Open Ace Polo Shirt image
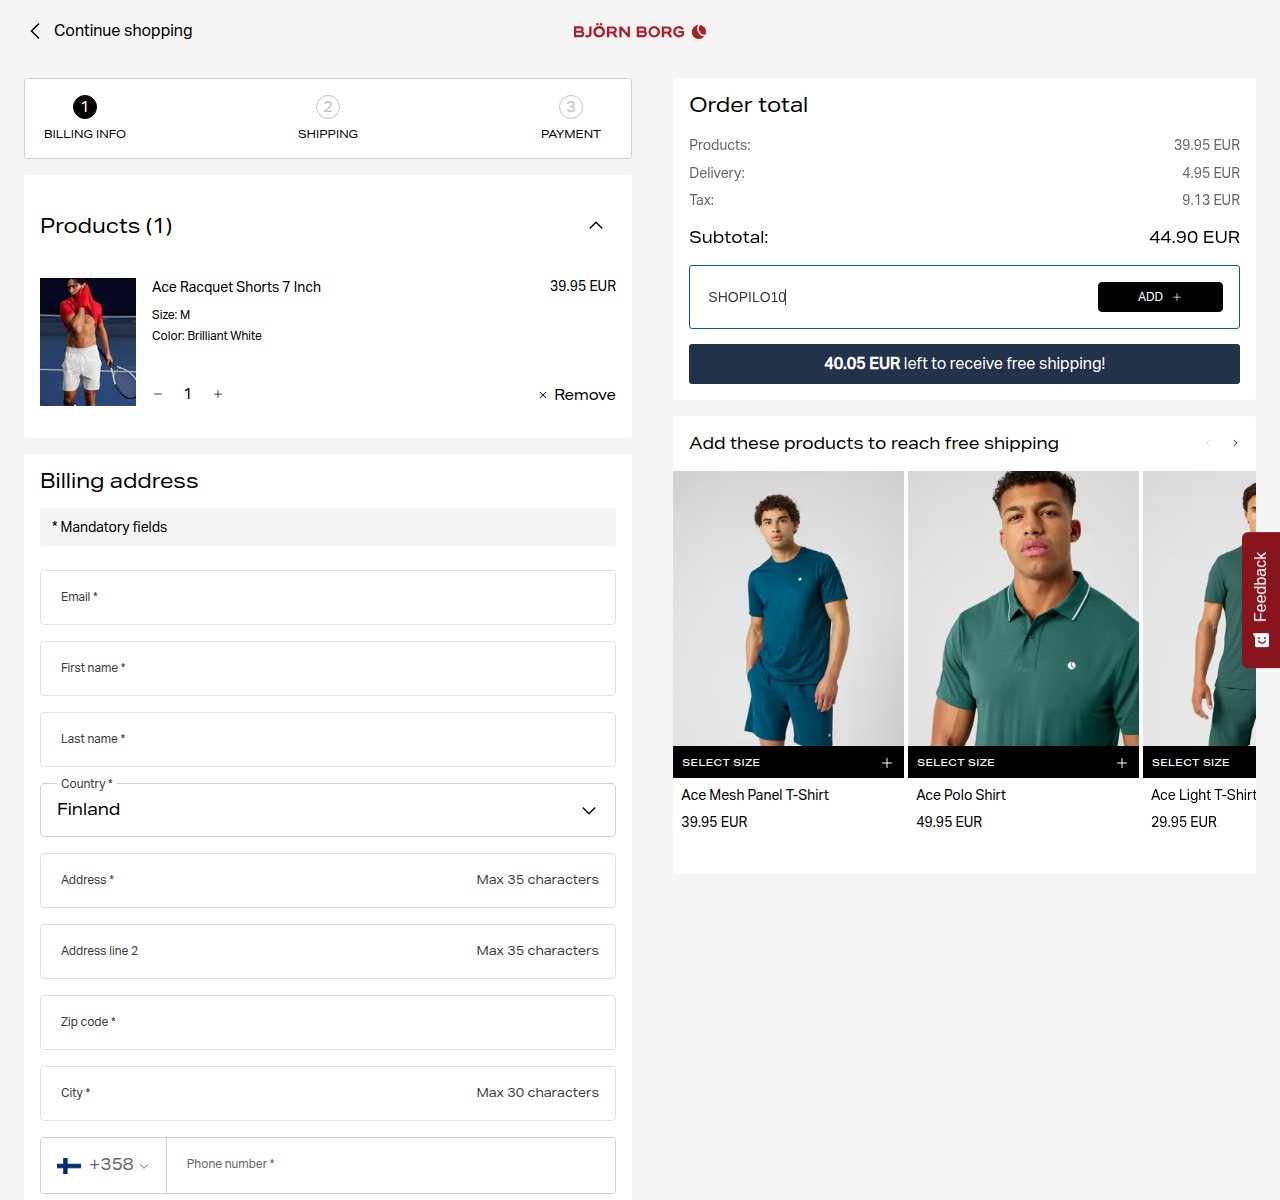 pyautogui.click(x=1023, y=608)
